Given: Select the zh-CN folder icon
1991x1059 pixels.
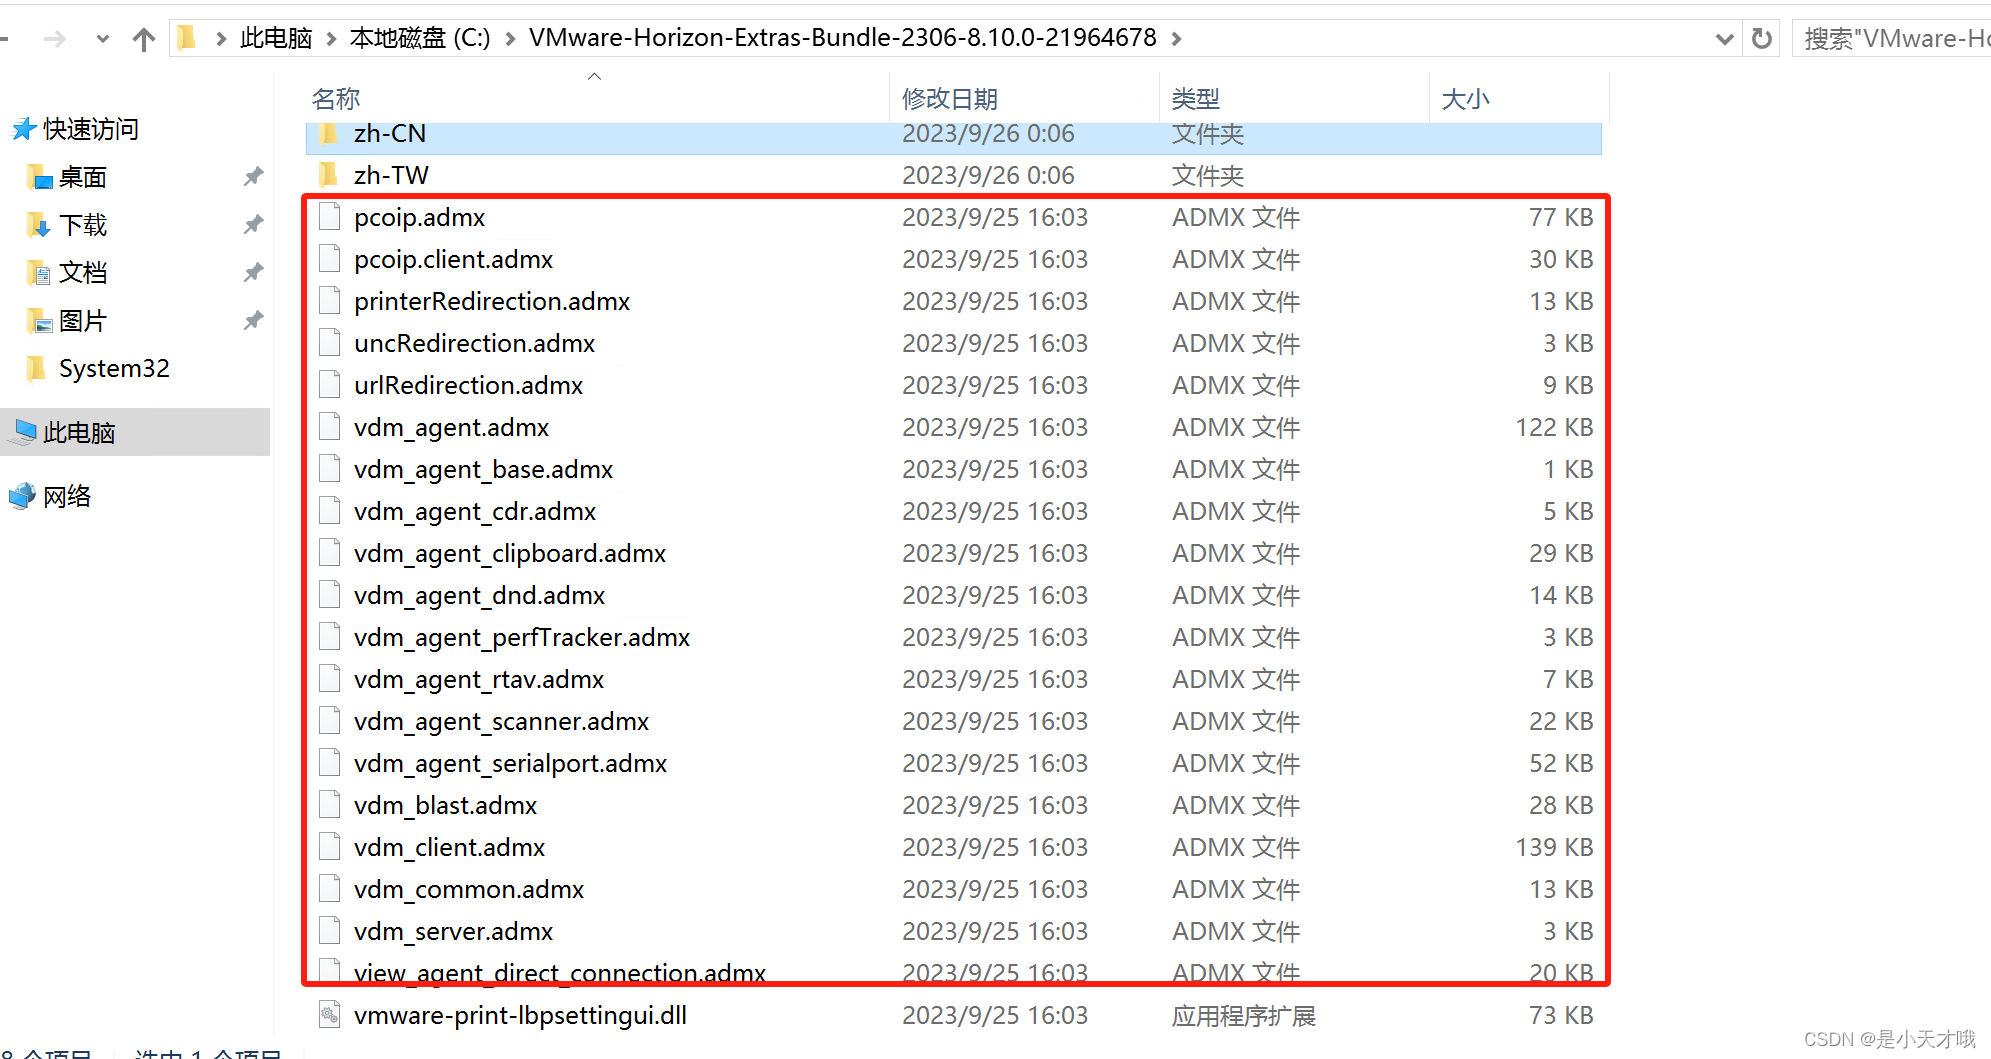Looking at the screenshot, I should click(329, 133).
